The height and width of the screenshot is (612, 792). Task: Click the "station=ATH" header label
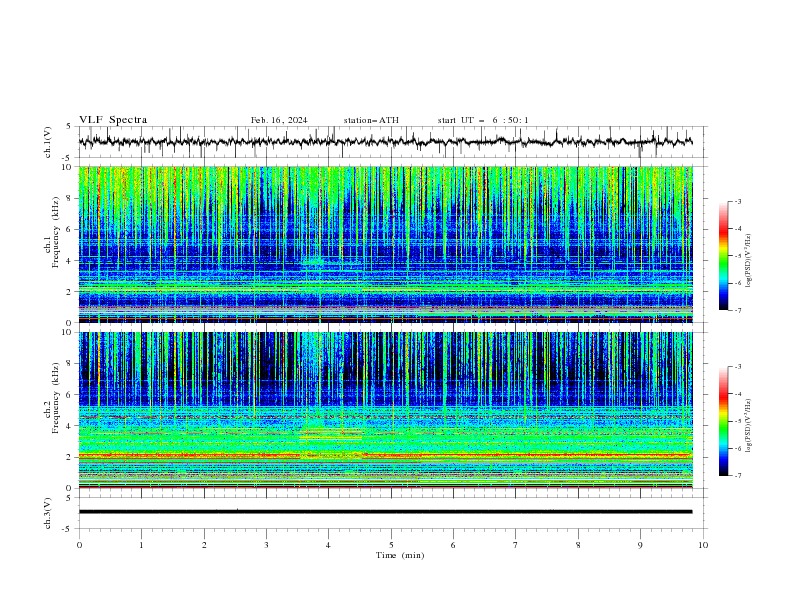coord(371,120)
